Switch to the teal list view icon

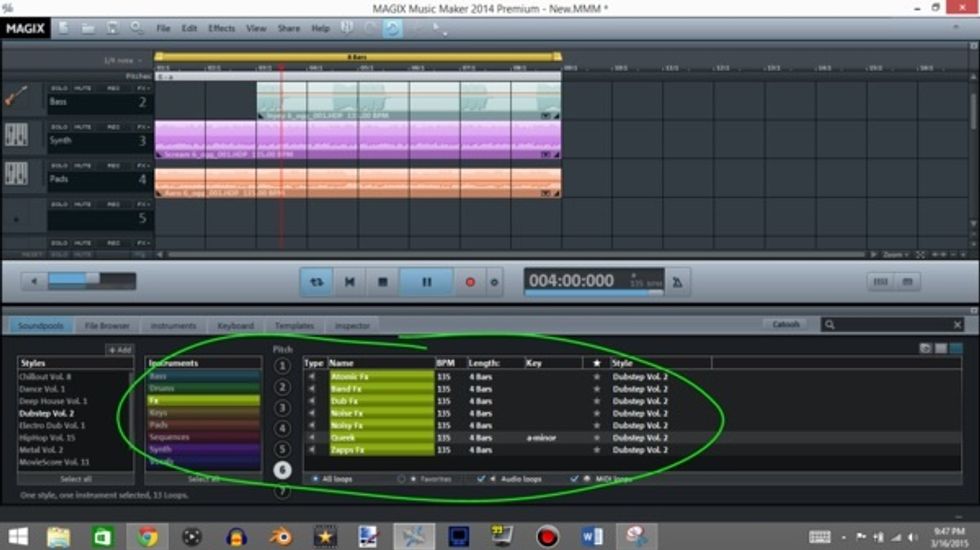[956, 348]
